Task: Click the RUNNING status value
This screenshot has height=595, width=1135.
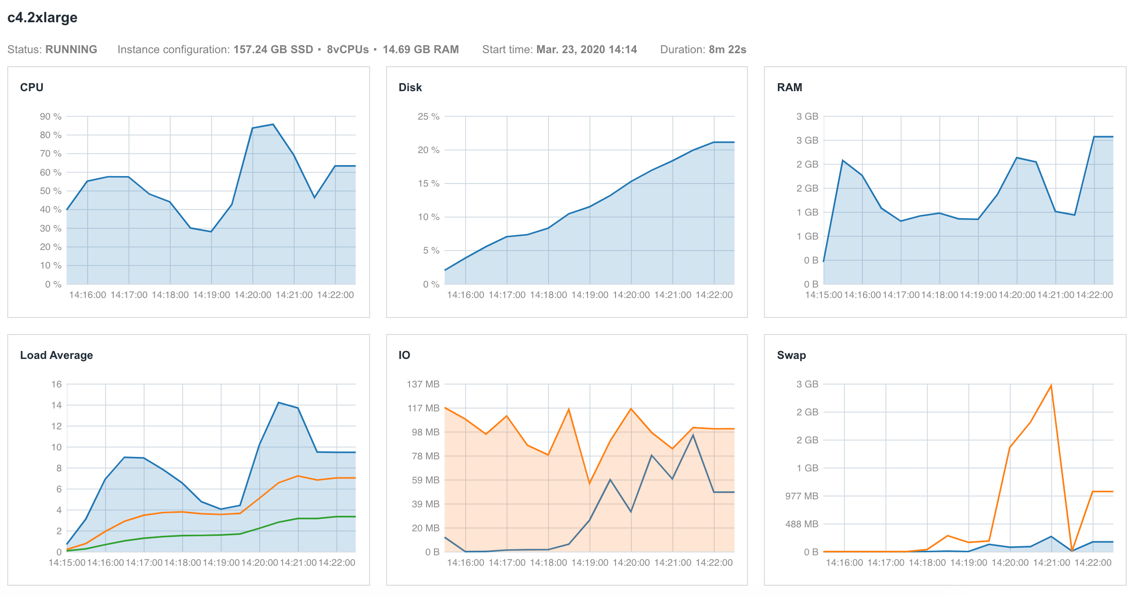Action: [x=71, y=50]
